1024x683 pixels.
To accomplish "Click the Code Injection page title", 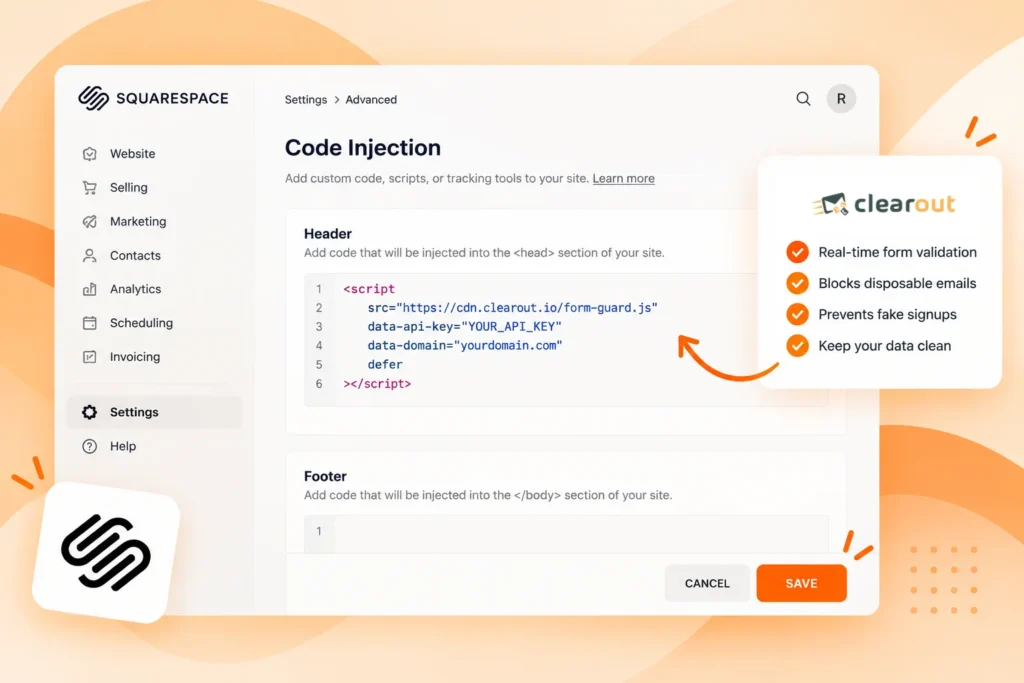I will [x=362, y=148].
